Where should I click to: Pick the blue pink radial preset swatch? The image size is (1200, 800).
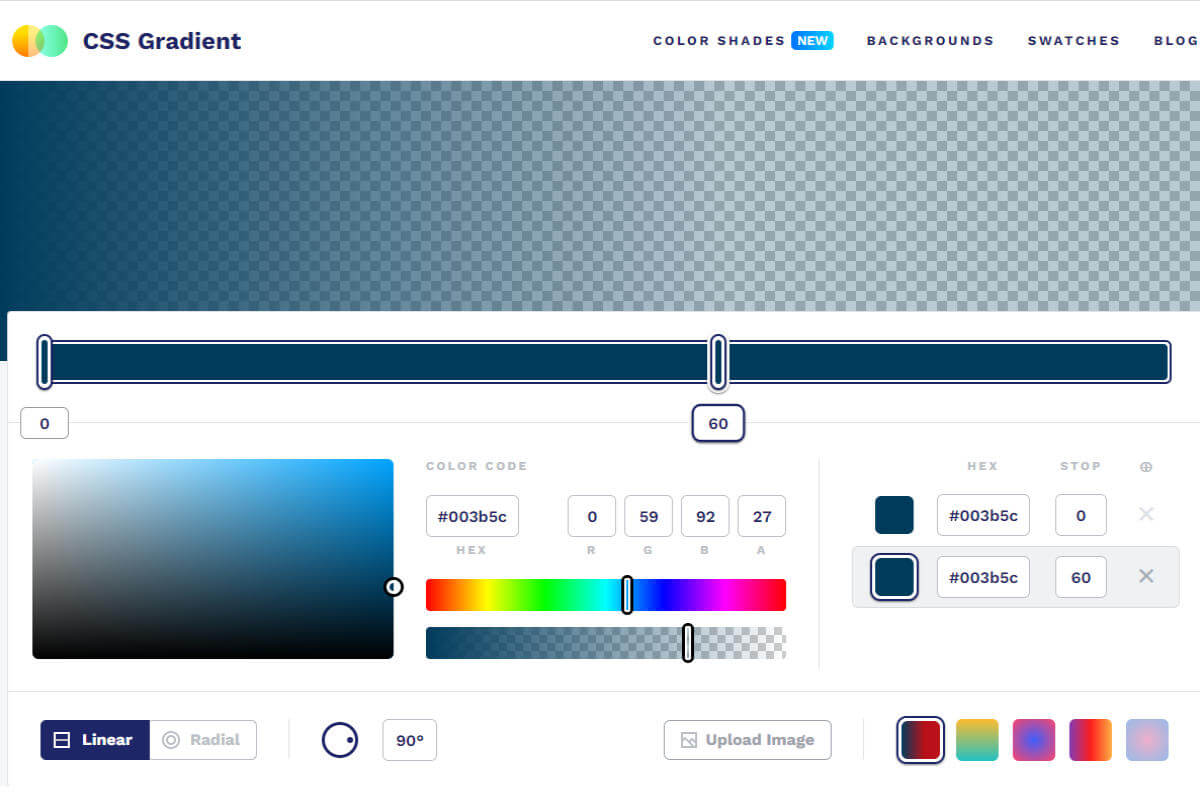coord(1034,740)
